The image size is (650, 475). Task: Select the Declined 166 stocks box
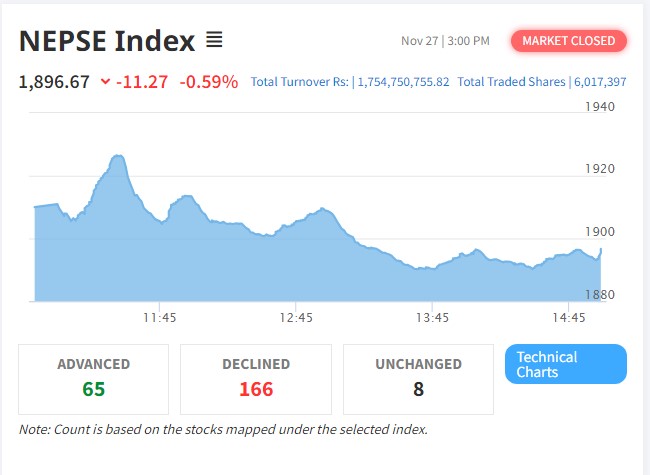[256, 379]
